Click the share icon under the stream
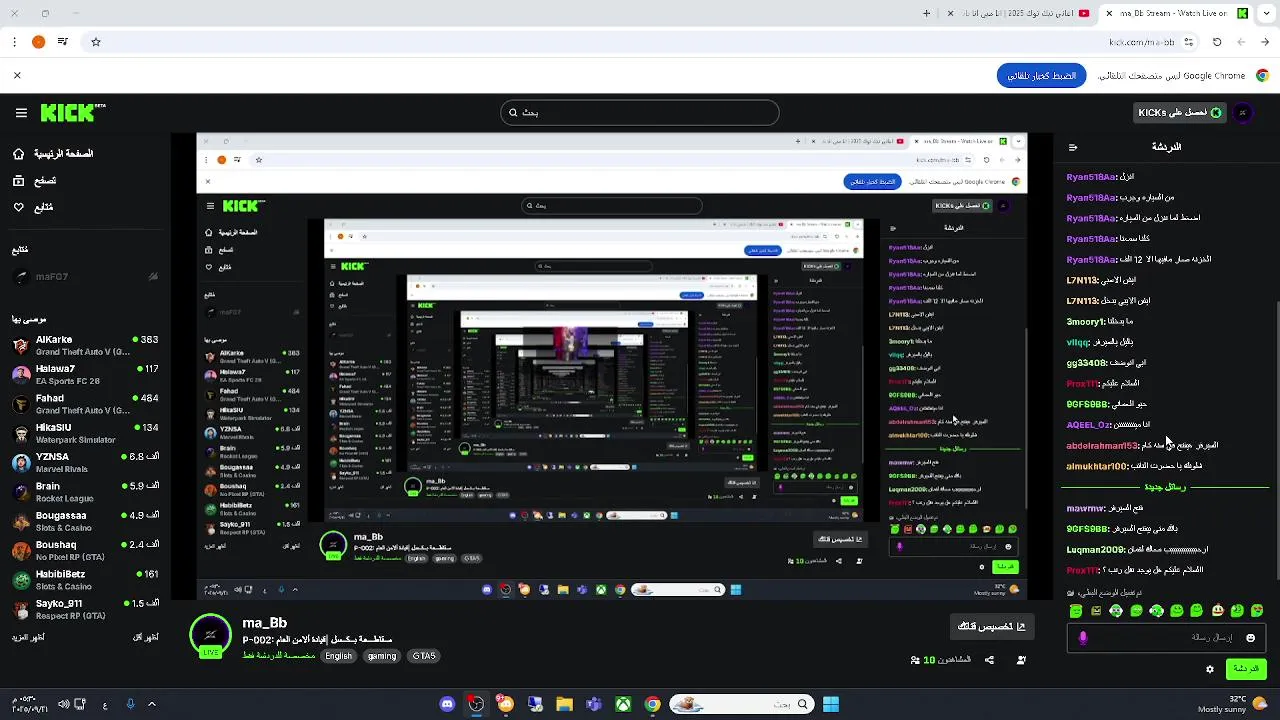The image size is (1280, 720). pos(989,660)
